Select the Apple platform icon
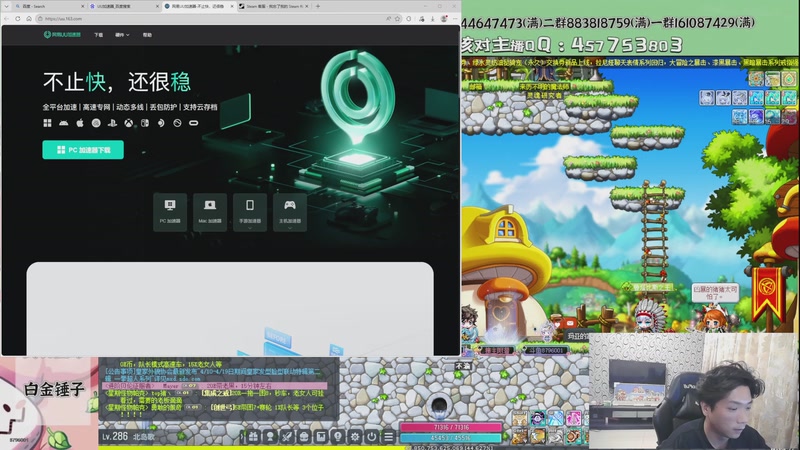 tap(80, 123)
